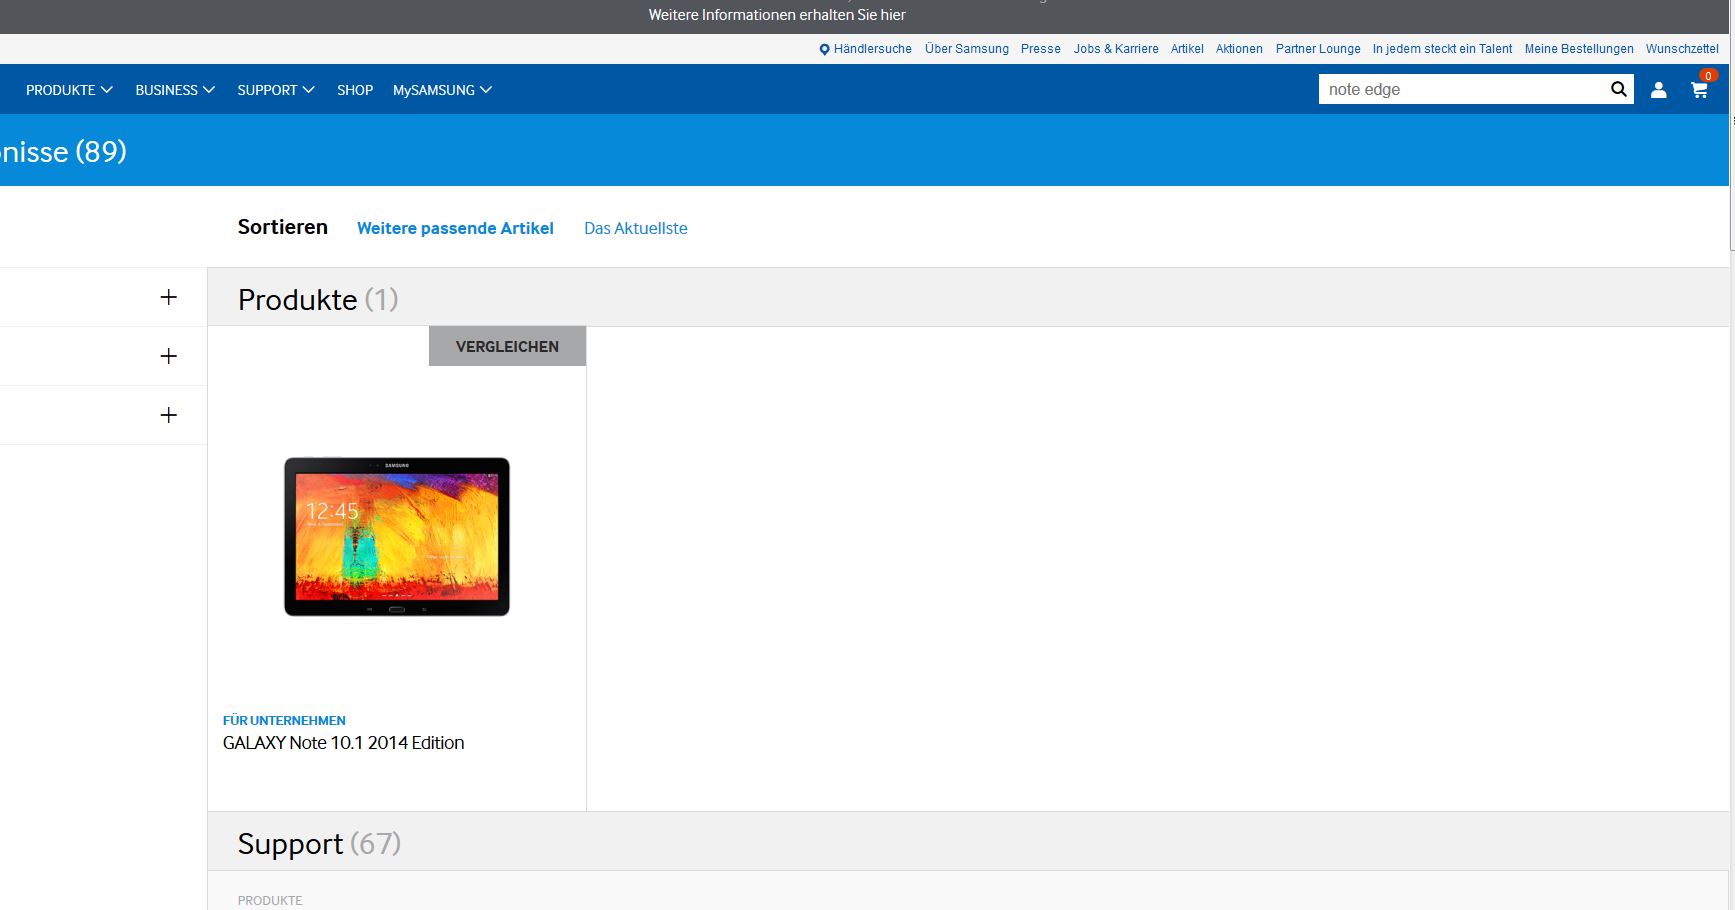Screen dimensions: 1735x910
Task: Go to the SHOP menu item
Action: 354,90
